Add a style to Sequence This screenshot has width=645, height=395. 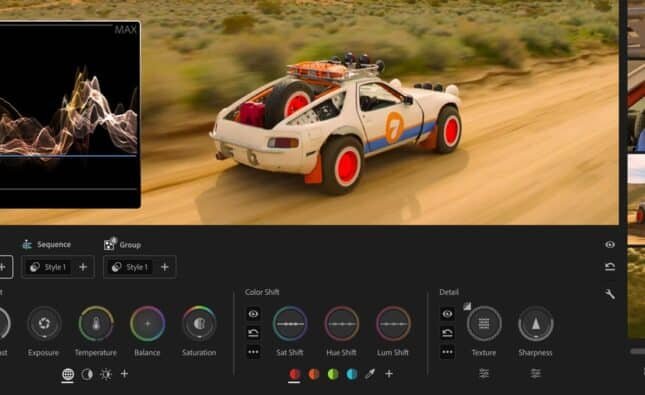pos(83,267)
